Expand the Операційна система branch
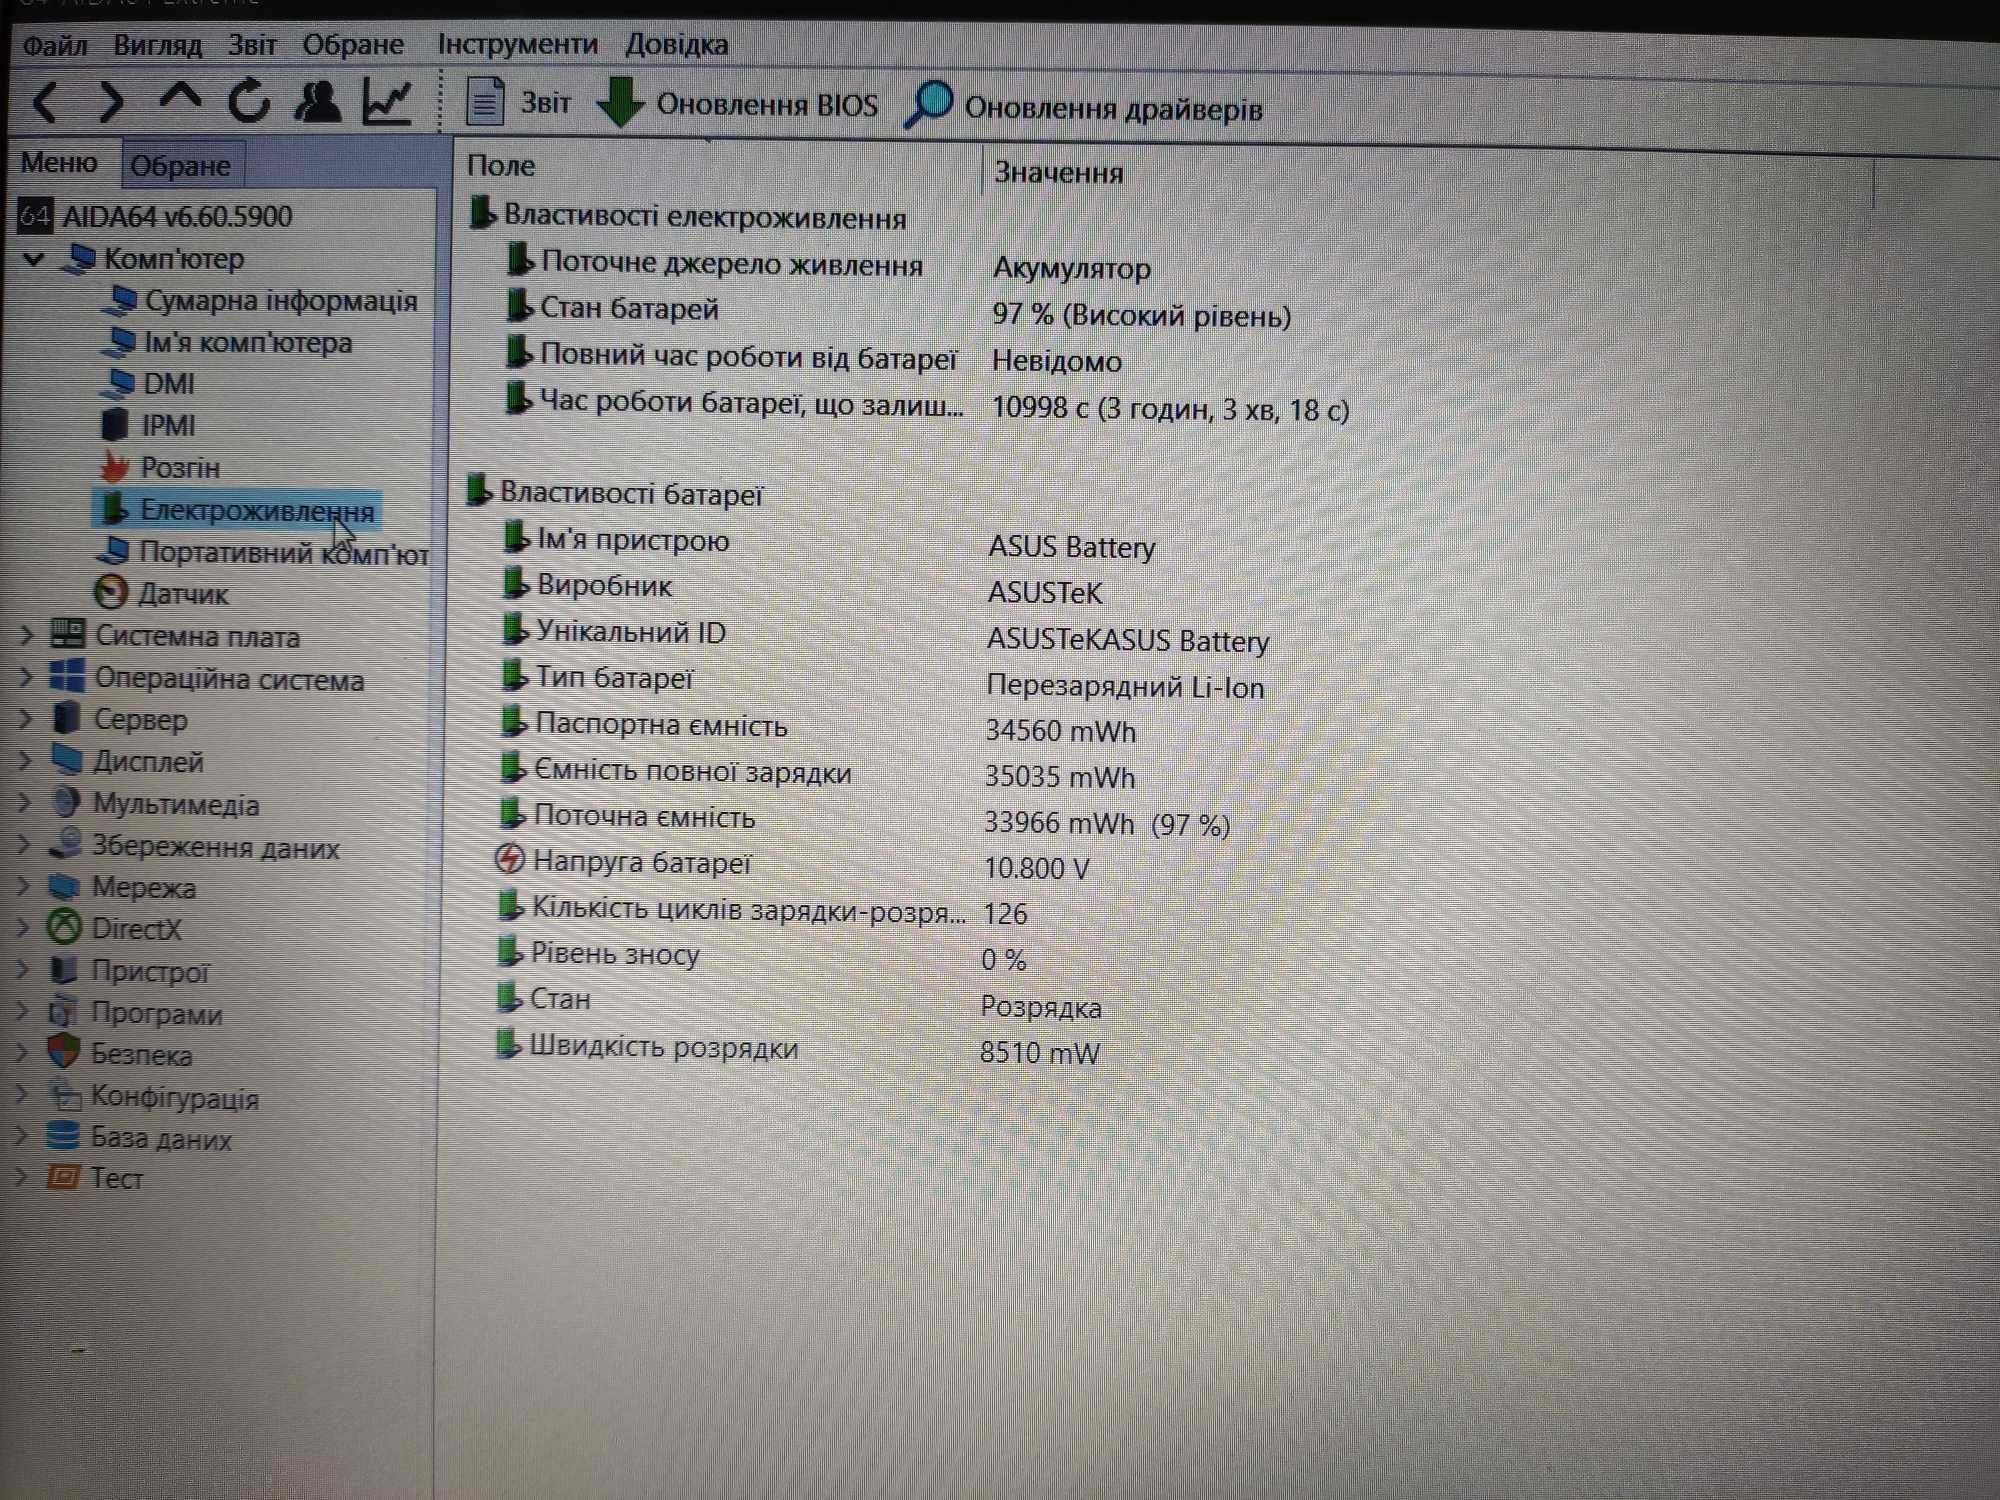Screen dimensions: 2000x1500 [26, 677]
